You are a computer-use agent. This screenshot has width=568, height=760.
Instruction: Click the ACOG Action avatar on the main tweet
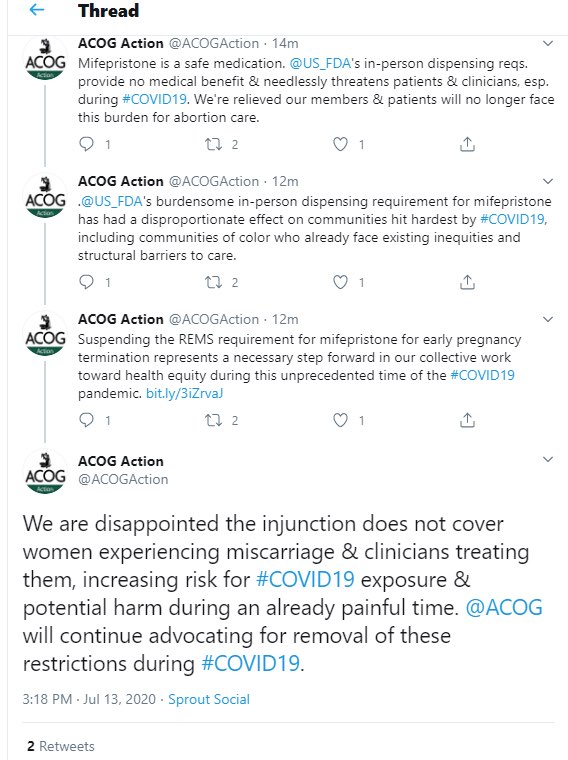(x=45, y=472)
